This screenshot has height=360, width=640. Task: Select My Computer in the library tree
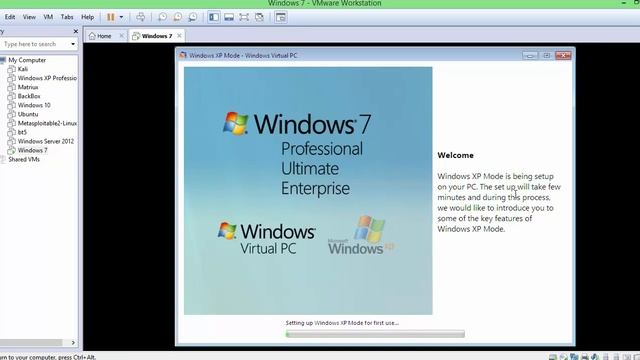pyautogui.click(x=27, y=60)
